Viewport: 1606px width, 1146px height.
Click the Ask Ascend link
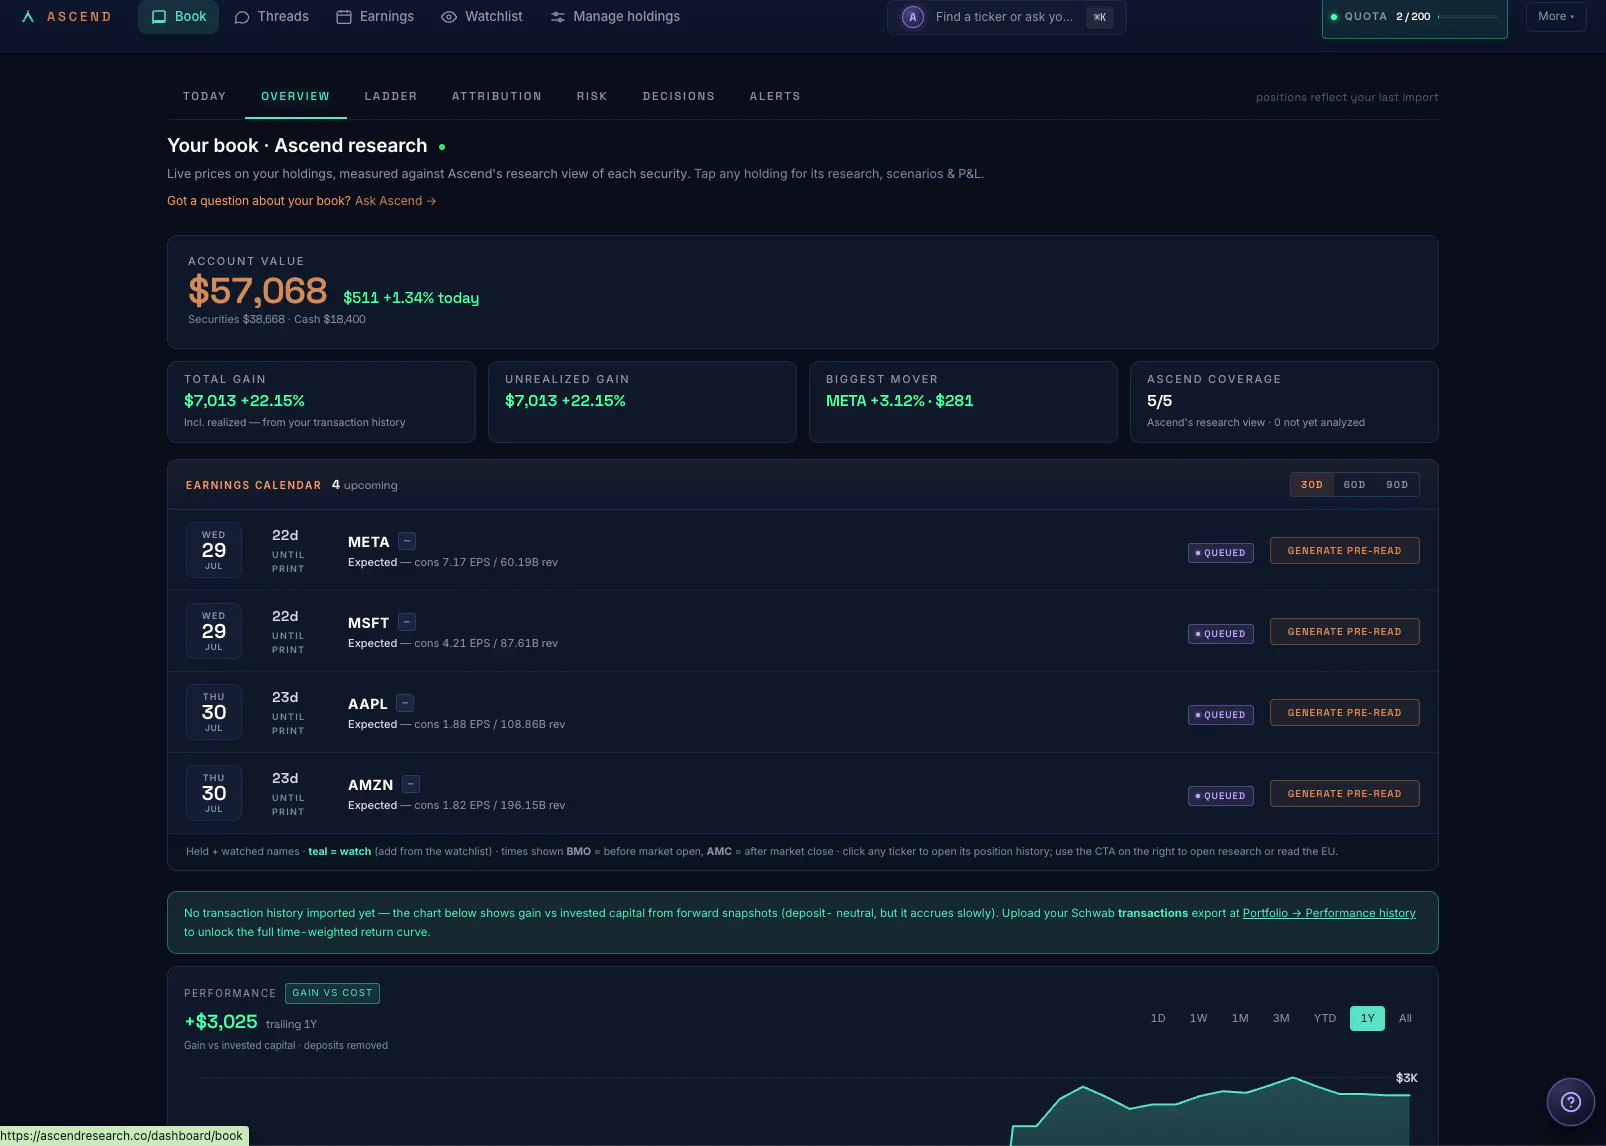(x=395, y=201)
